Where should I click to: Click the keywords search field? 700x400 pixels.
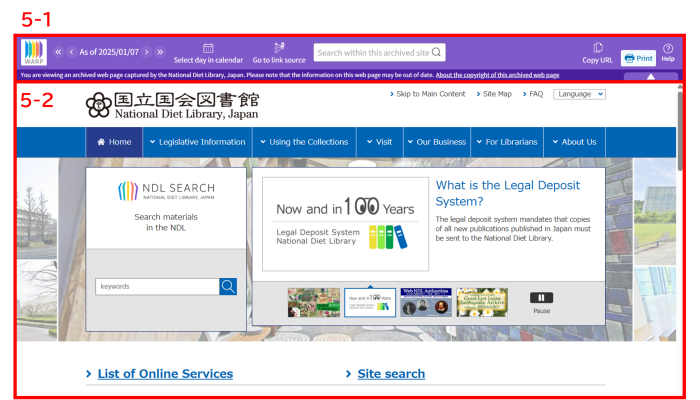point(157,287)
